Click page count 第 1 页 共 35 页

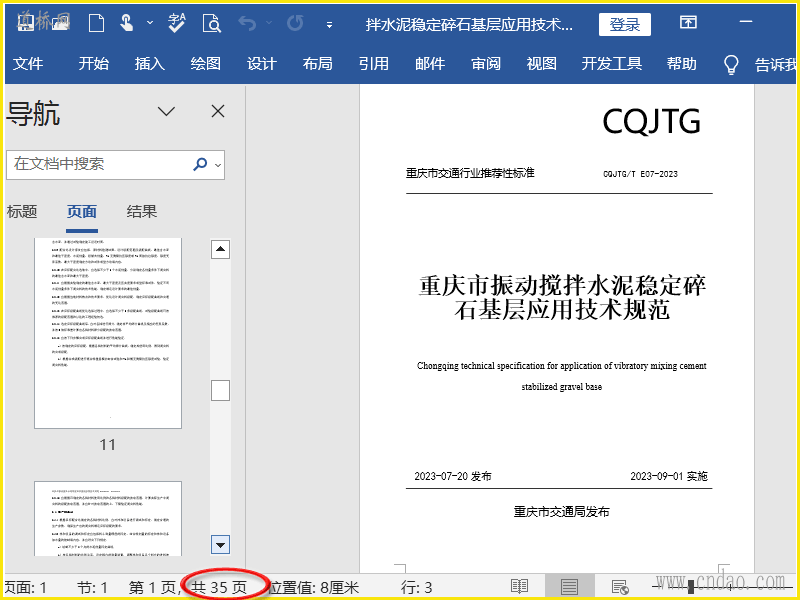click(x=188, y=587)
